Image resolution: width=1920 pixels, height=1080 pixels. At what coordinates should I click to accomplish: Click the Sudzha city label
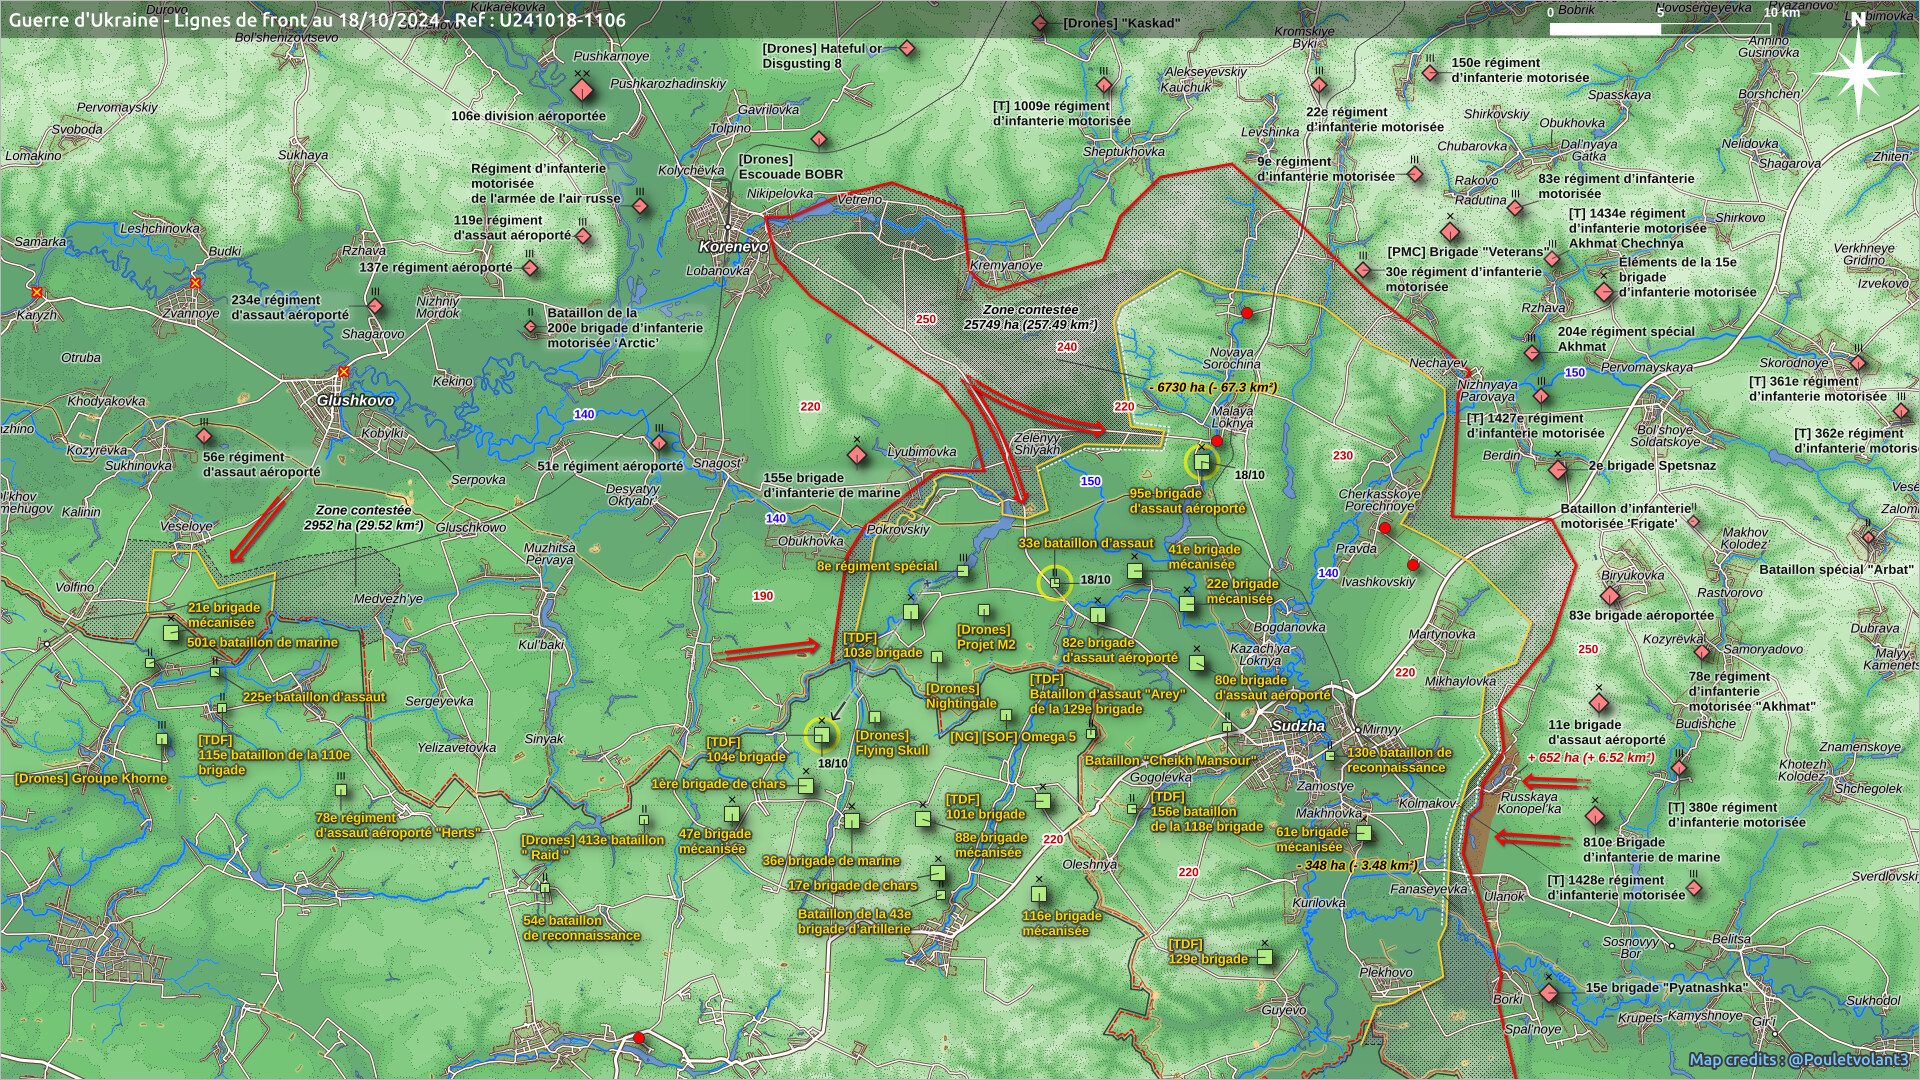[1298, 726]
